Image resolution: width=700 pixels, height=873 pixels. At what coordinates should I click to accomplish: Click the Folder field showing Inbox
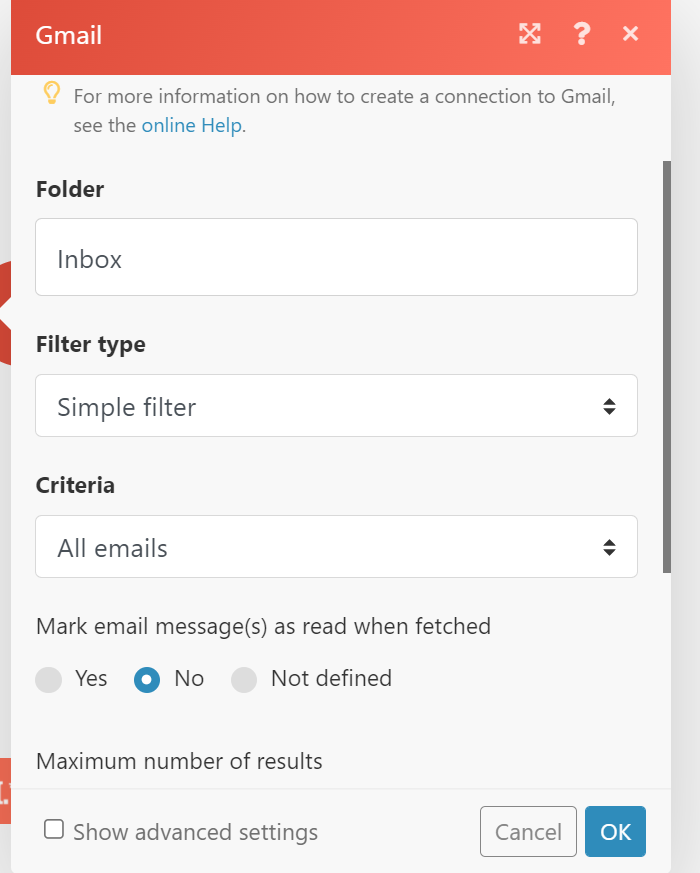pos(336,257)
